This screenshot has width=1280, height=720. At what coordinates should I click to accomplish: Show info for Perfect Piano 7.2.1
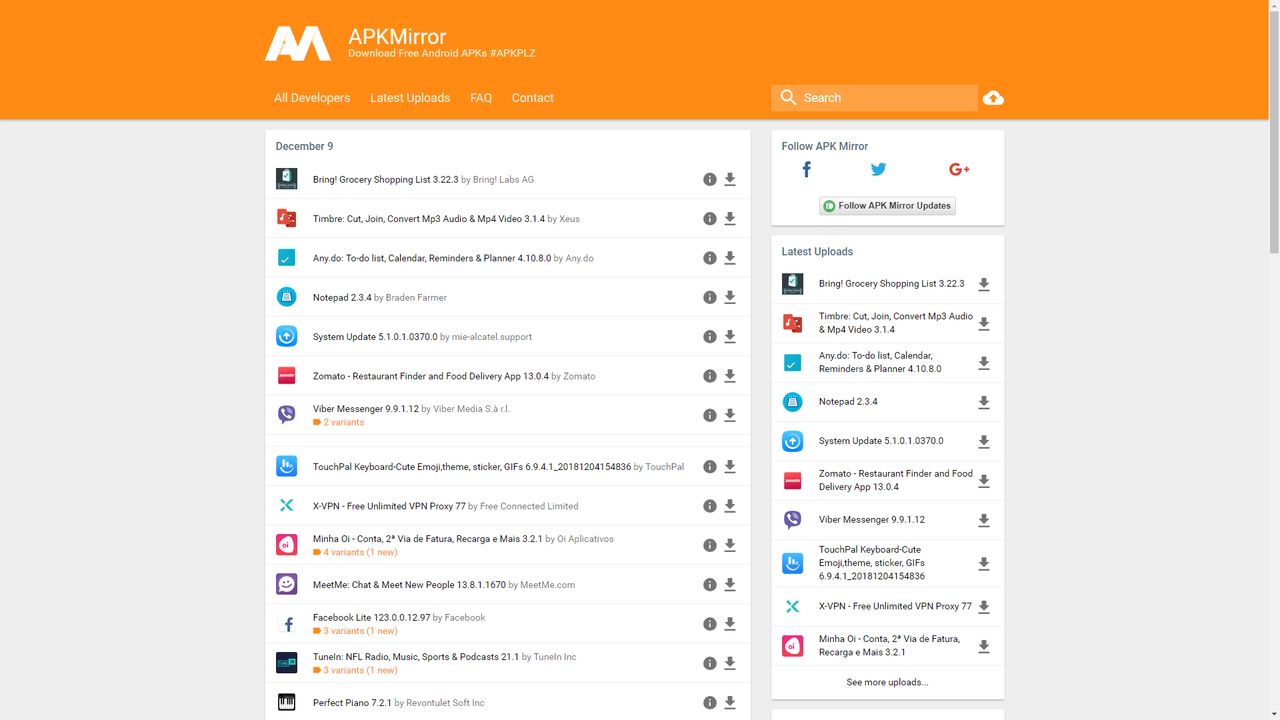(709, 703)
